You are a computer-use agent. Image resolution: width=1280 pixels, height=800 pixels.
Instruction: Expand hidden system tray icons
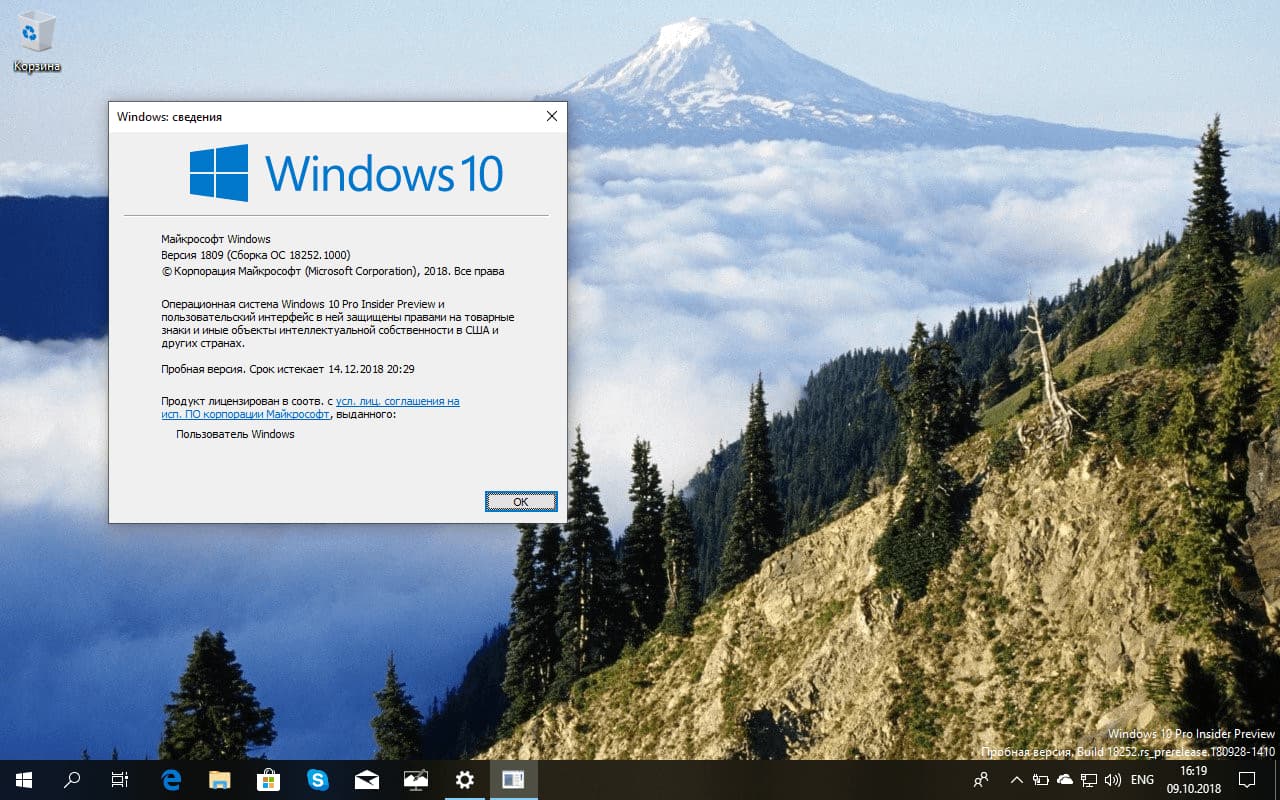click(1016, 780)
